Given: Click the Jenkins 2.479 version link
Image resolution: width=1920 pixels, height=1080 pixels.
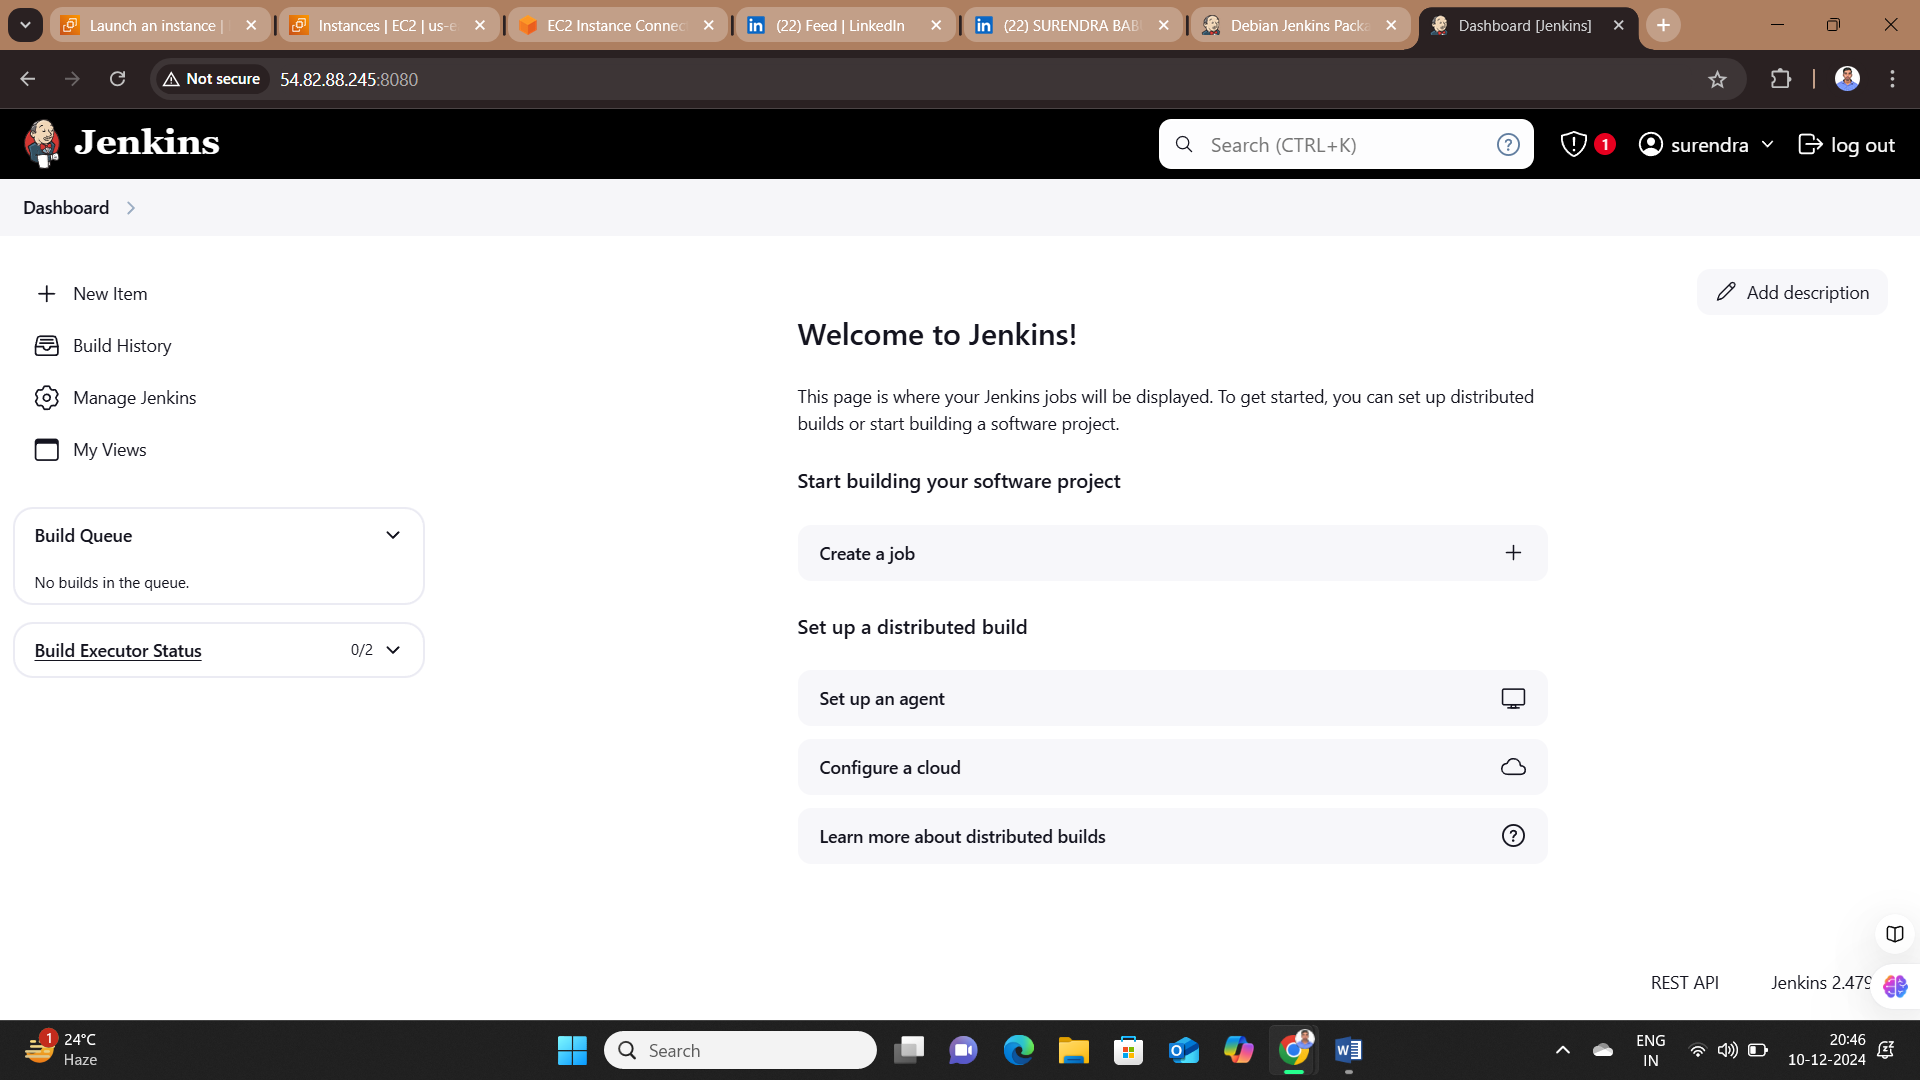Looking at the screenshot, I should [x=1821, y=983].
